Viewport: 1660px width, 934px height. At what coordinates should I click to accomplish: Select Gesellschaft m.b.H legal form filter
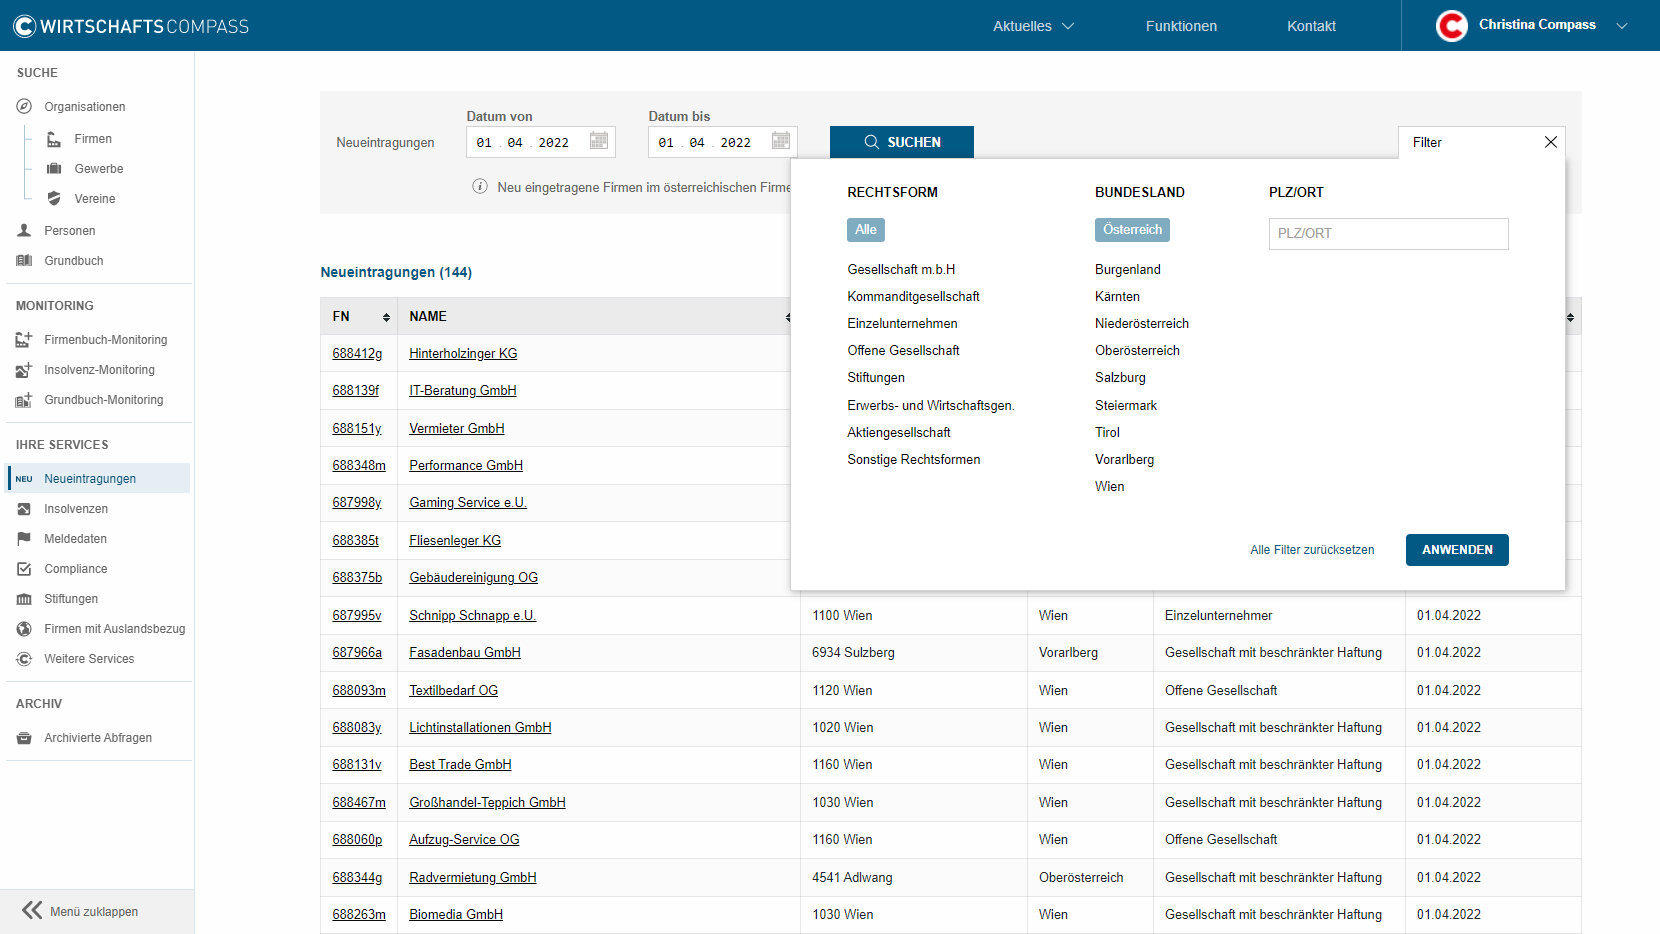[901, 270]
